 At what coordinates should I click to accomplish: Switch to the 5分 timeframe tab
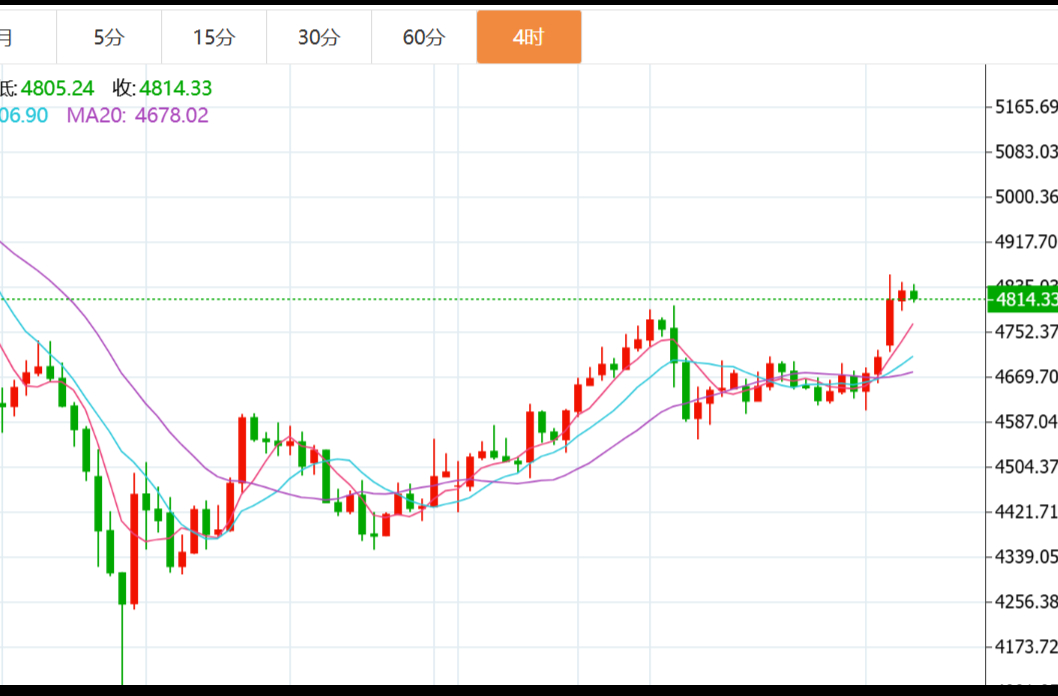109,38
